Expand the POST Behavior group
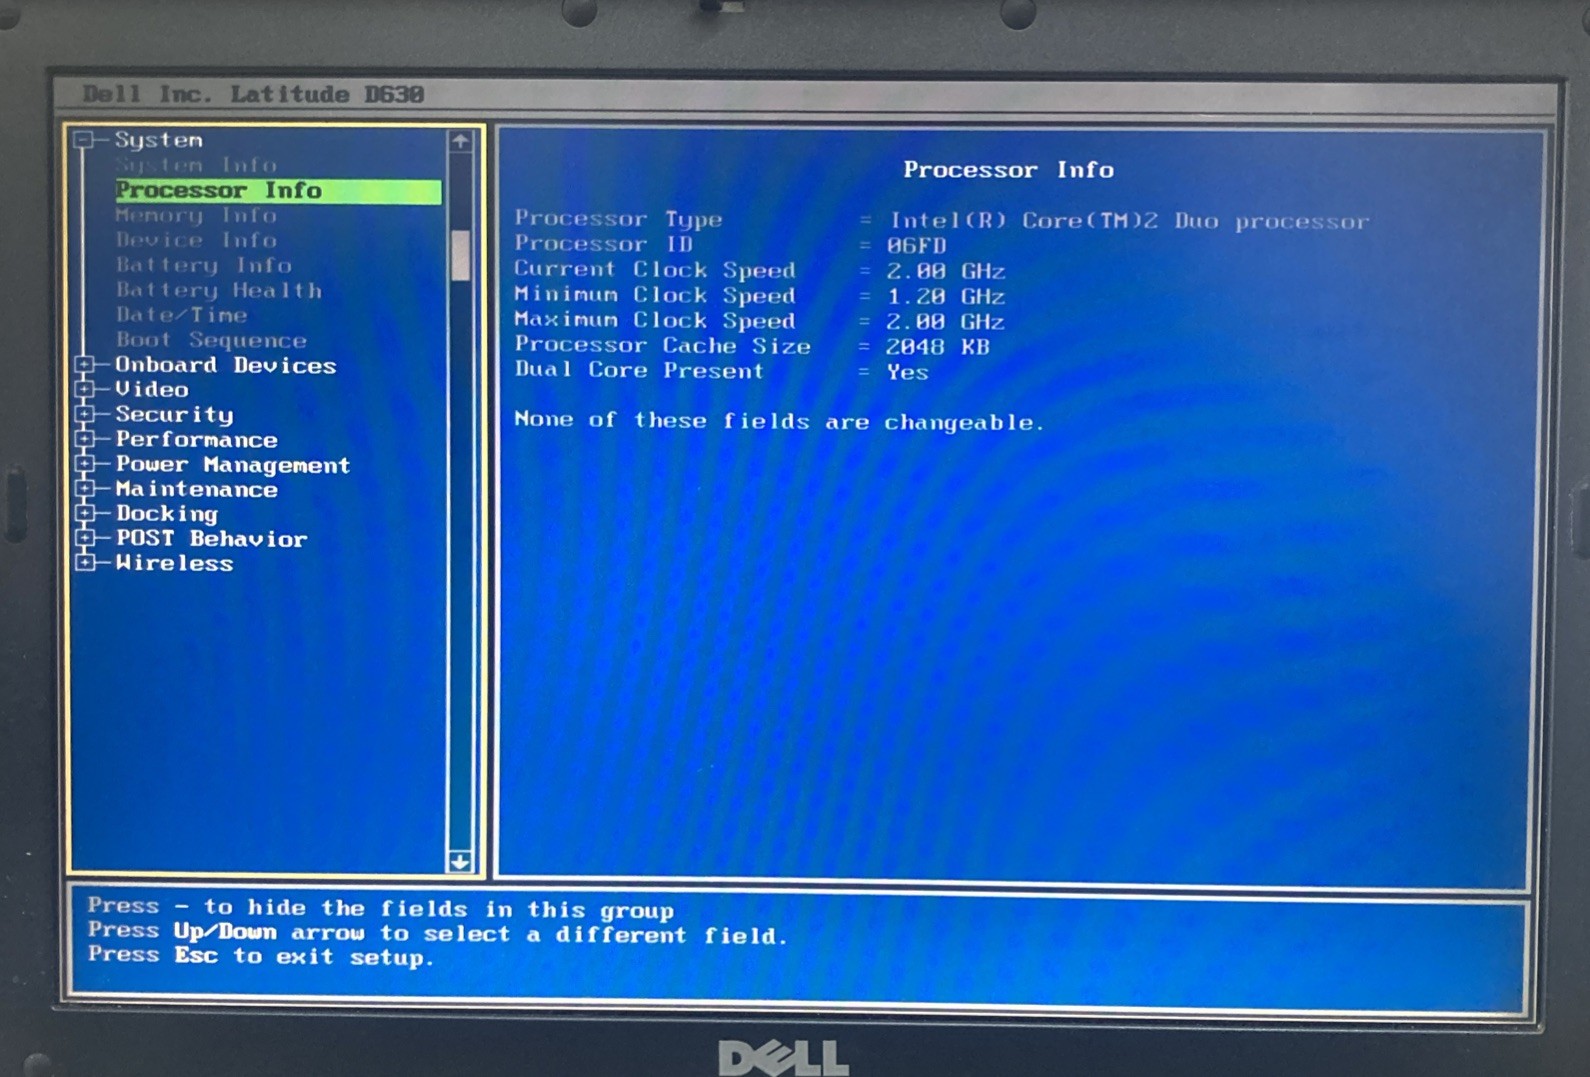1590x1077 pixels. coord(85,538)
